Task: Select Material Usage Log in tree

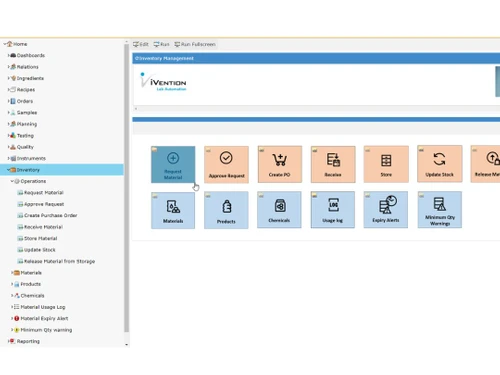Action: tap(43, 307)
